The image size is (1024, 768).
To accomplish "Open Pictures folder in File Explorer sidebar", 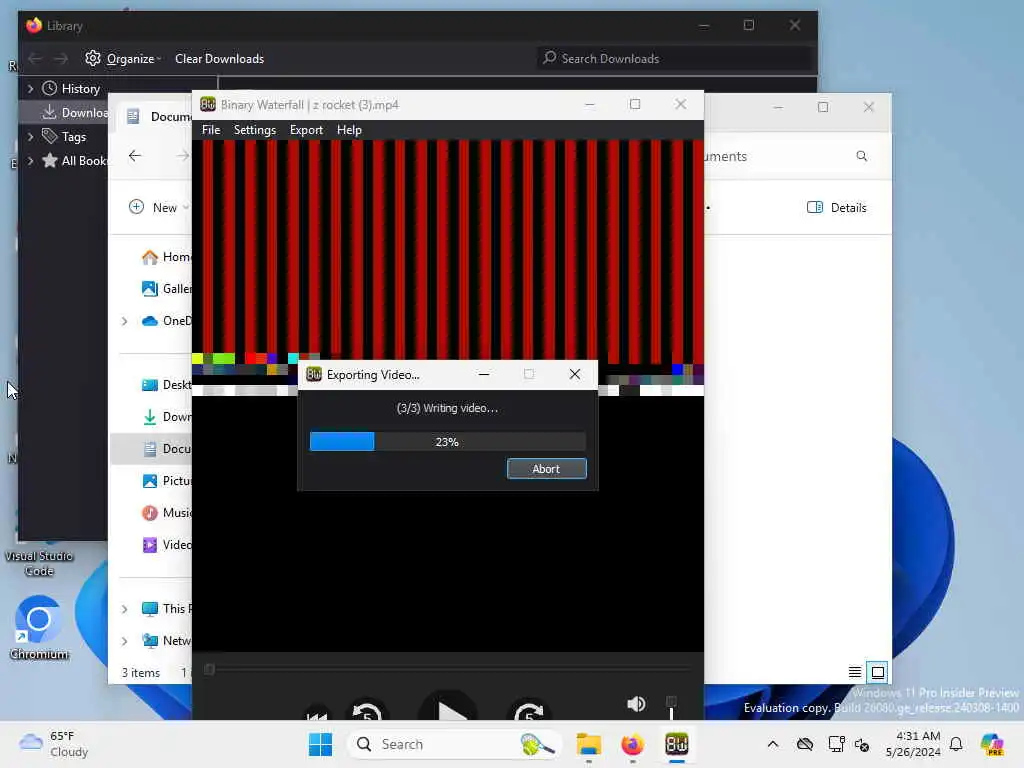I will click(x=167, y=481).
